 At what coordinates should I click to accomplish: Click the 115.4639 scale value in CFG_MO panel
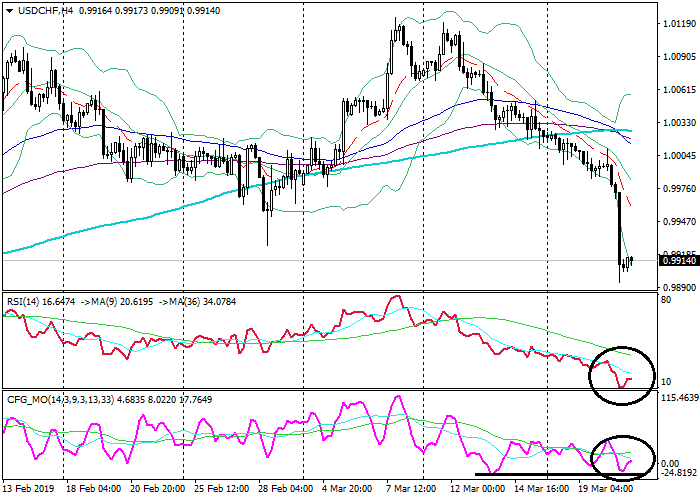point(676,398)
